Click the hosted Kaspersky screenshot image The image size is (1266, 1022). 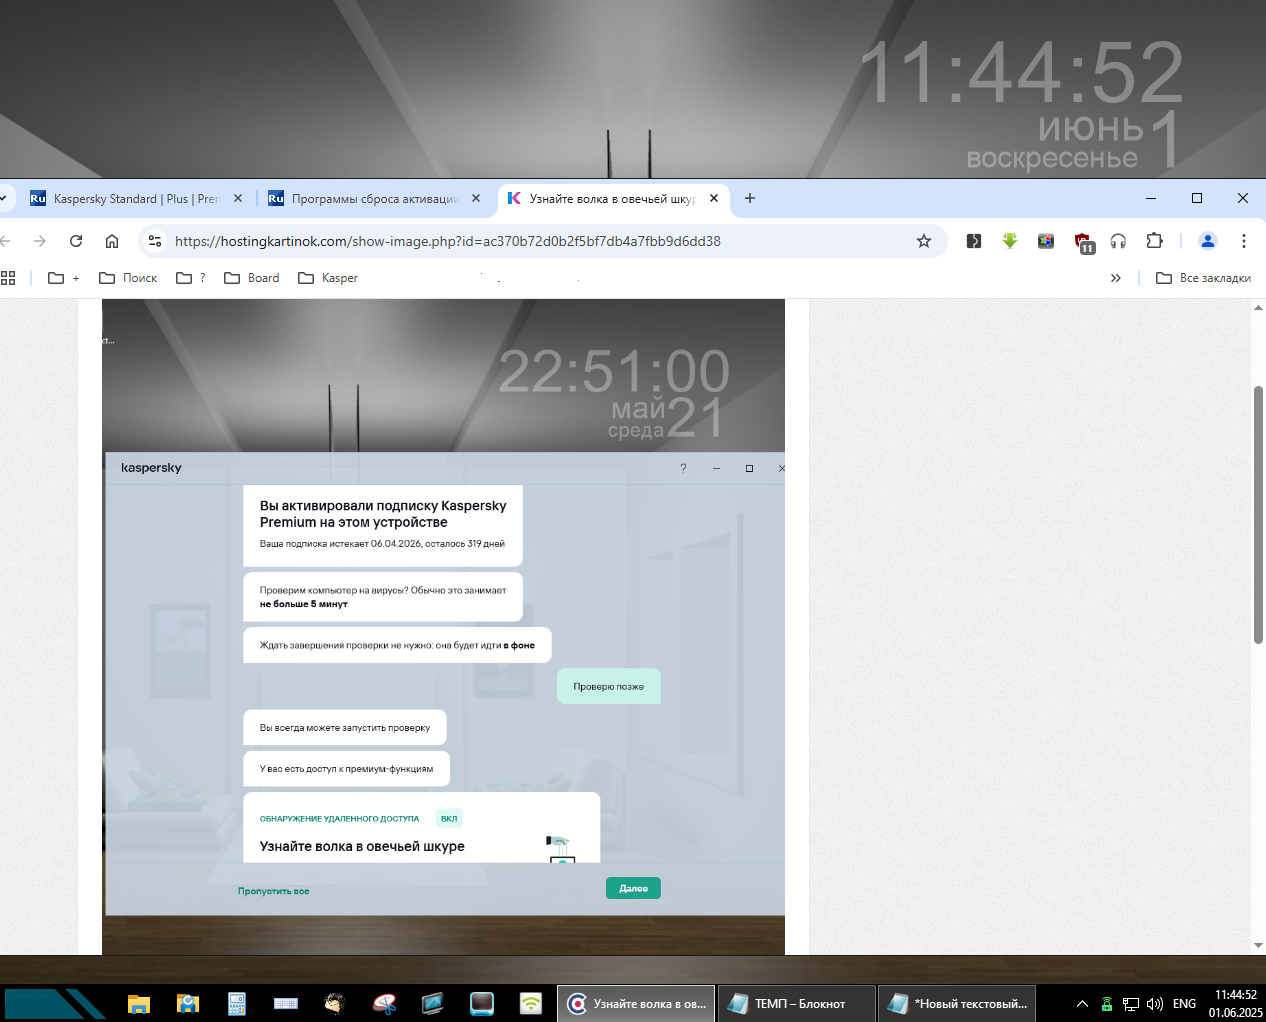pos(443,627)
